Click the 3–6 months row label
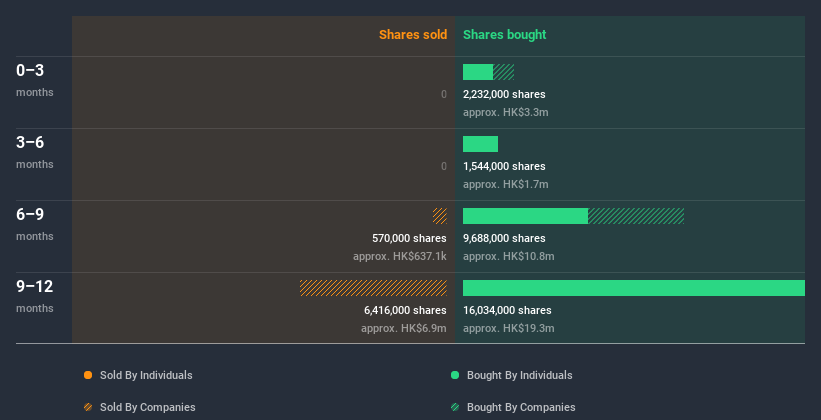821x420 pixels. pyautogui.click(x=35, y=152)
